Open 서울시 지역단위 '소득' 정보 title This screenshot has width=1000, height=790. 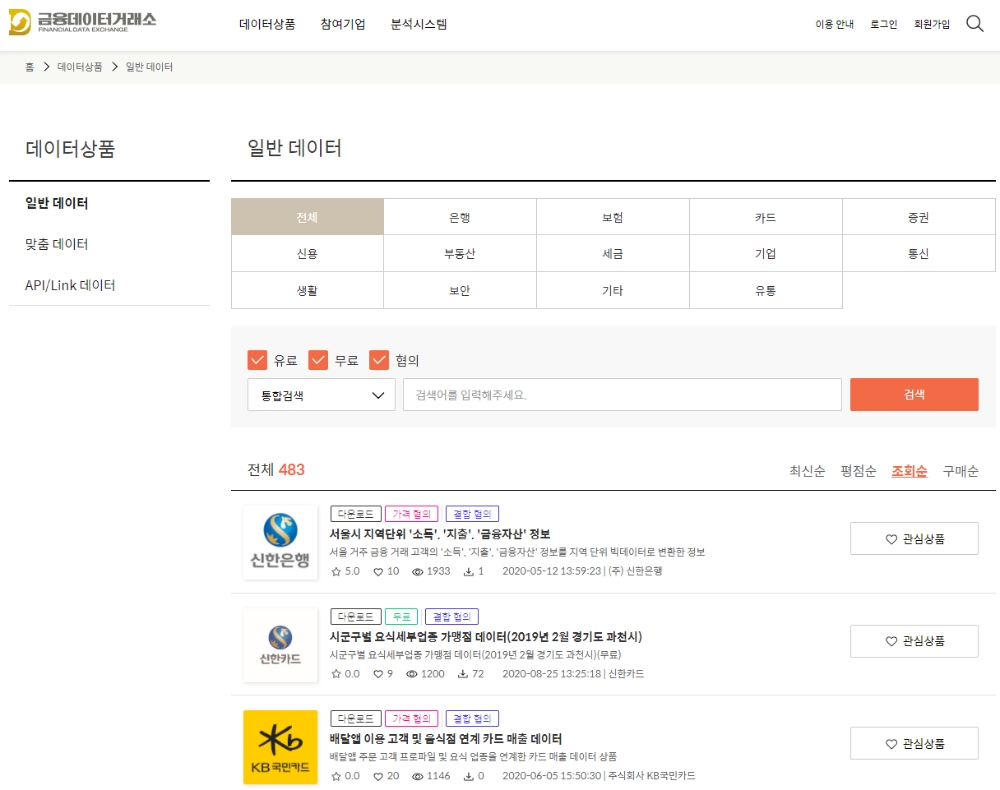[439, 534]
